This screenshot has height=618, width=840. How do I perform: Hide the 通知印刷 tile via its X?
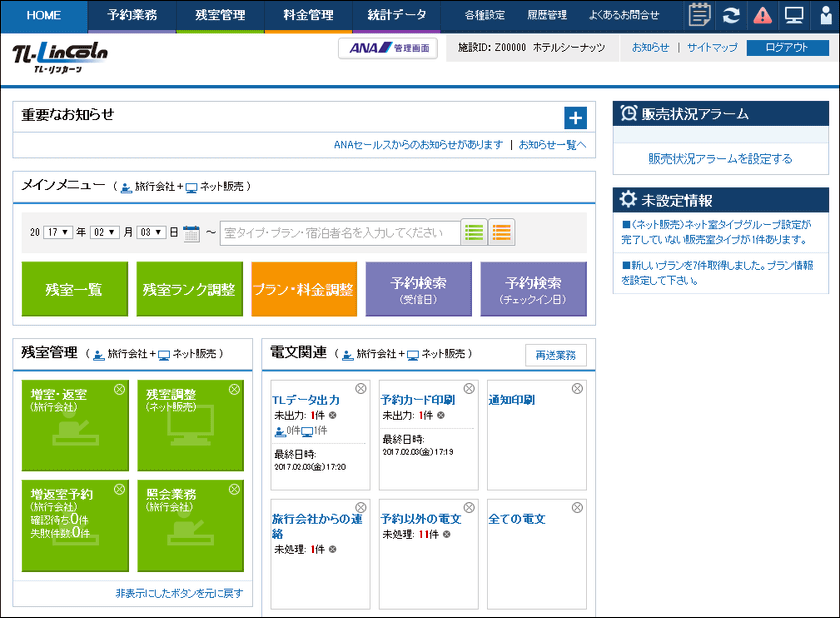pos(577,389)
